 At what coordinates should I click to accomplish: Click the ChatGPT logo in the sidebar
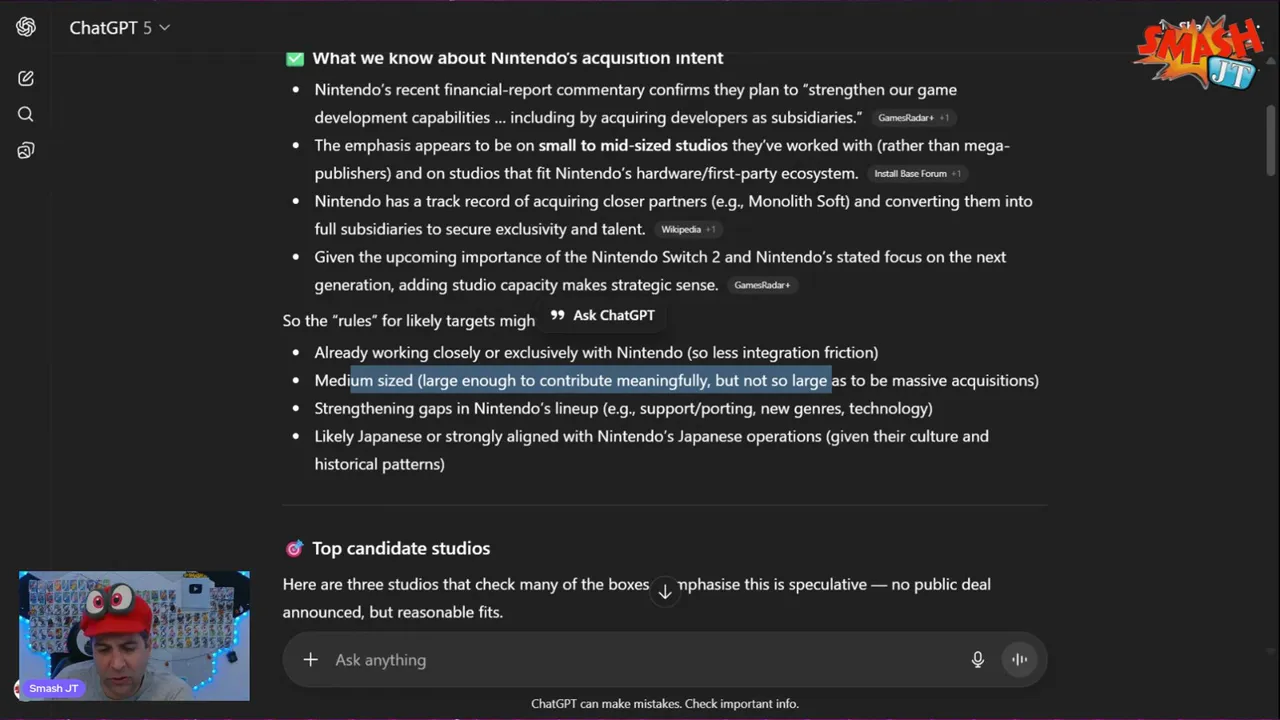(x=26, y=27)
